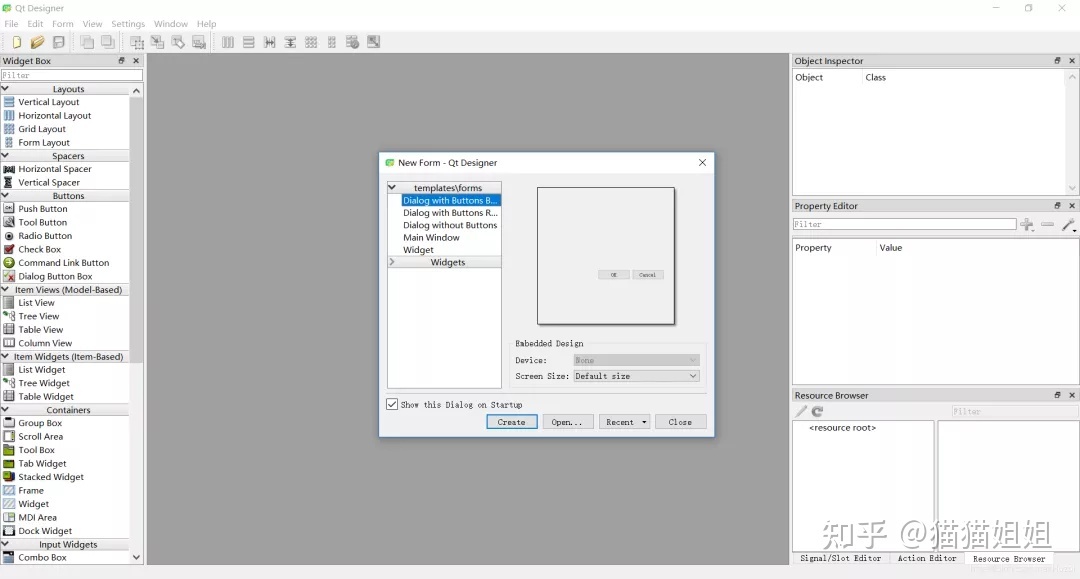This screenshot has height=579, width=1080.
Task: Click the Resource Browser filter field
Action: 1014,411
